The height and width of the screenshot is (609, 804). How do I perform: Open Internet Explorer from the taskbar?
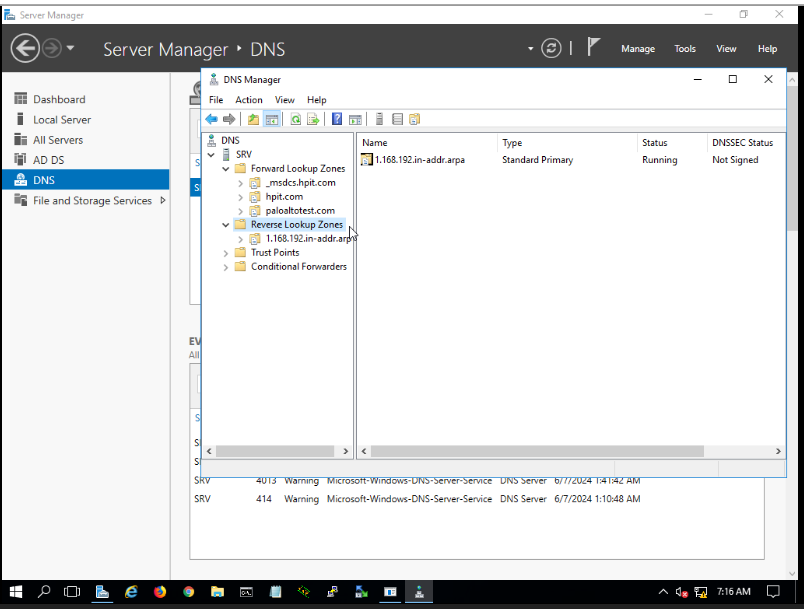coord(131,592)
